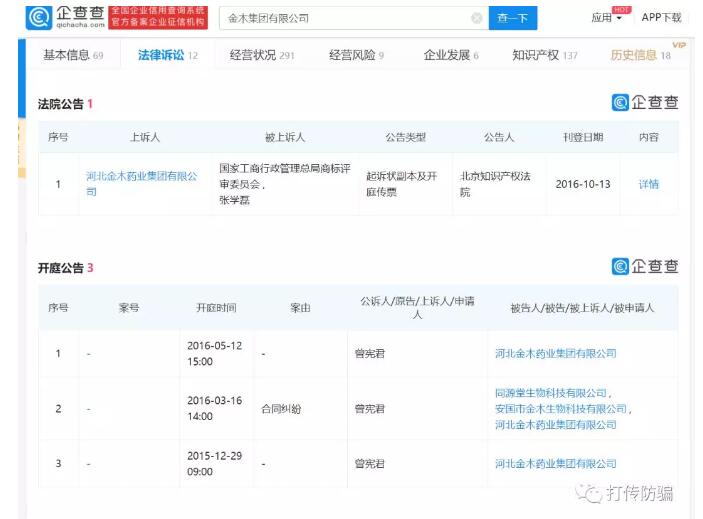Click the 查一下 search button
This screenshot has height=519, width=703.
pyautogui.click(x=512, y=18)
